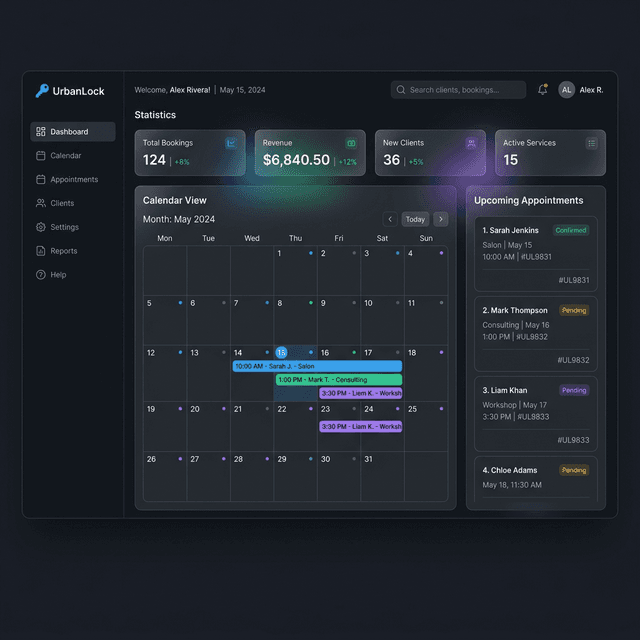Open the 1. Sarah Jenkins appointment
The image size is (640, 640).
pos(536,254)
